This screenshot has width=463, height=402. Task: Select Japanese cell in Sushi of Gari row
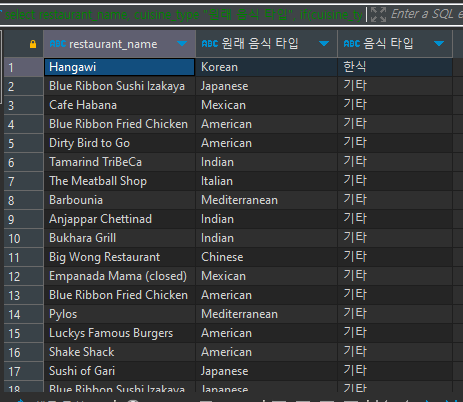point(267,371)
